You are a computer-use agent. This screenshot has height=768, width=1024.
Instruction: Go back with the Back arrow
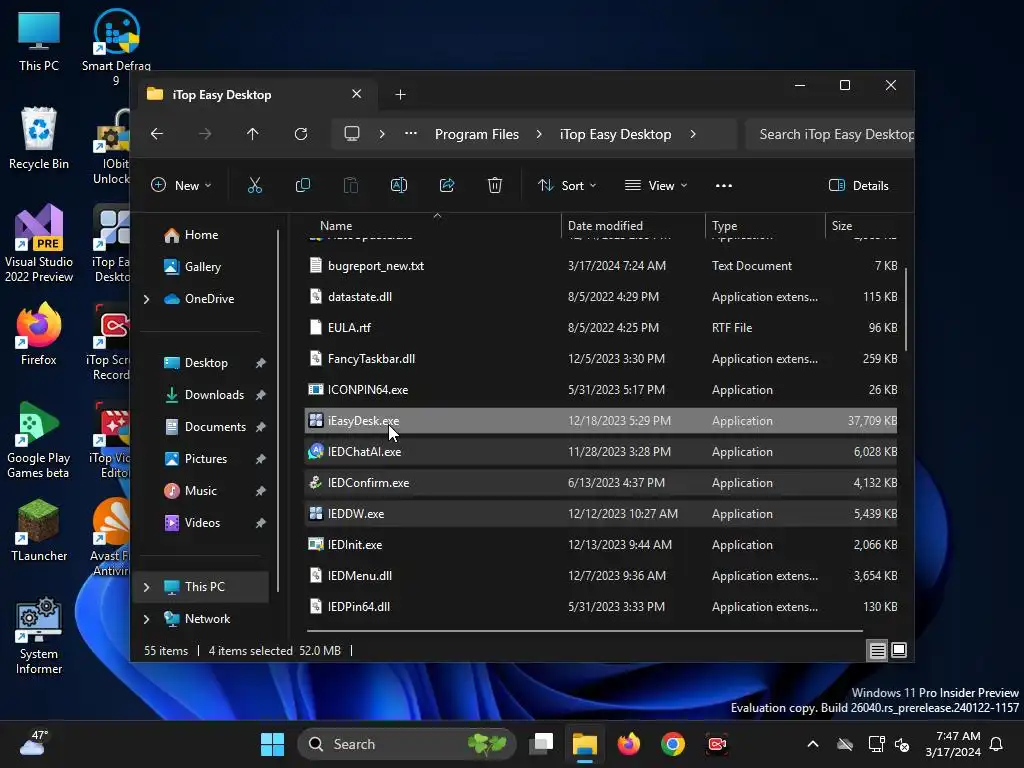157,134
